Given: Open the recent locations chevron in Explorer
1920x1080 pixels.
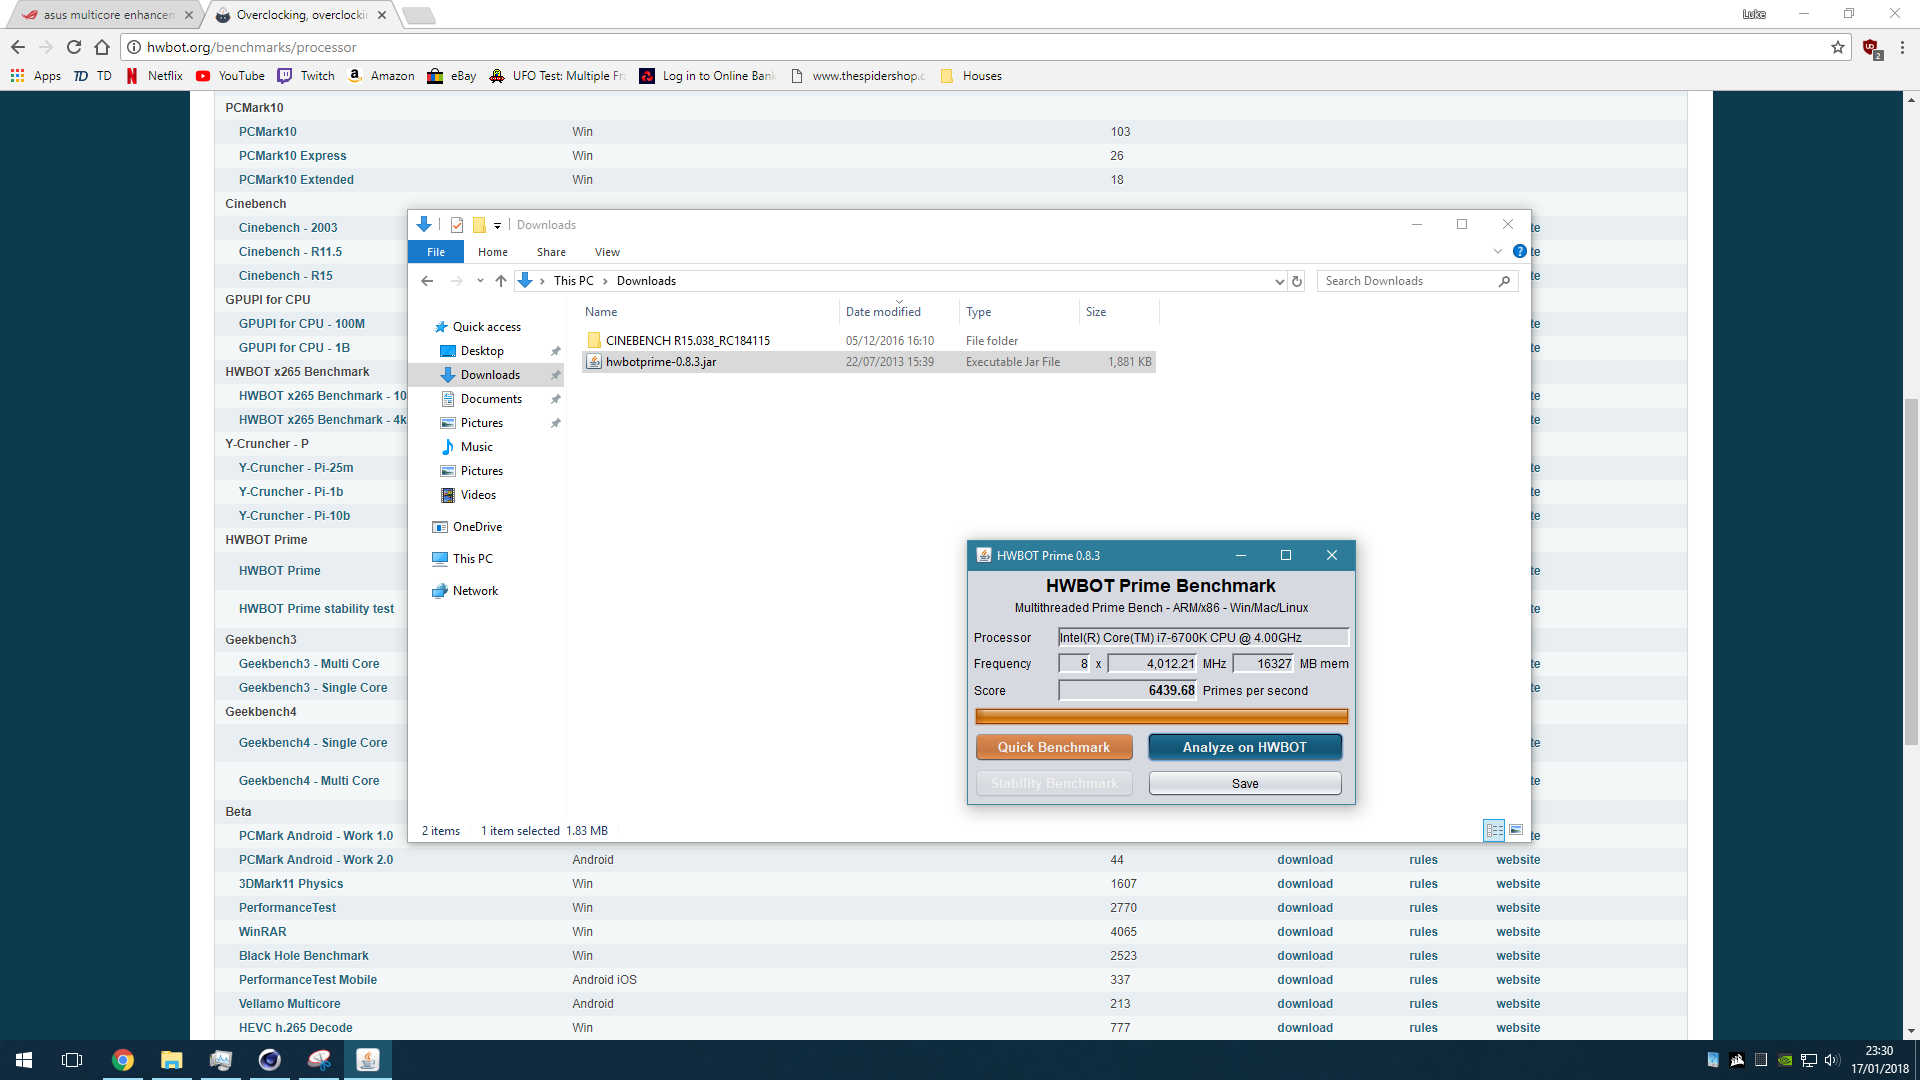Looking at the screenshot, I should tap(480, 281).
